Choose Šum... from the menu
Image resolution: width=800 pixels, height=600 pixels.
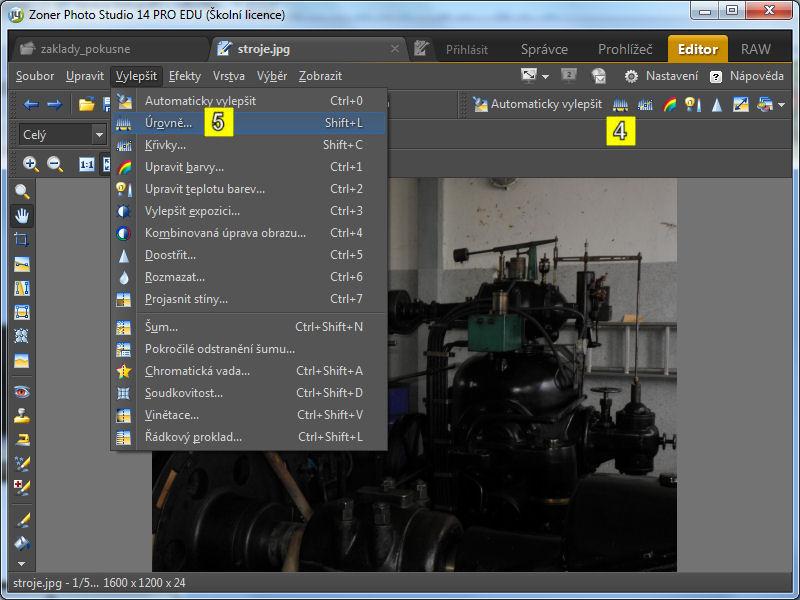[248, 327]
